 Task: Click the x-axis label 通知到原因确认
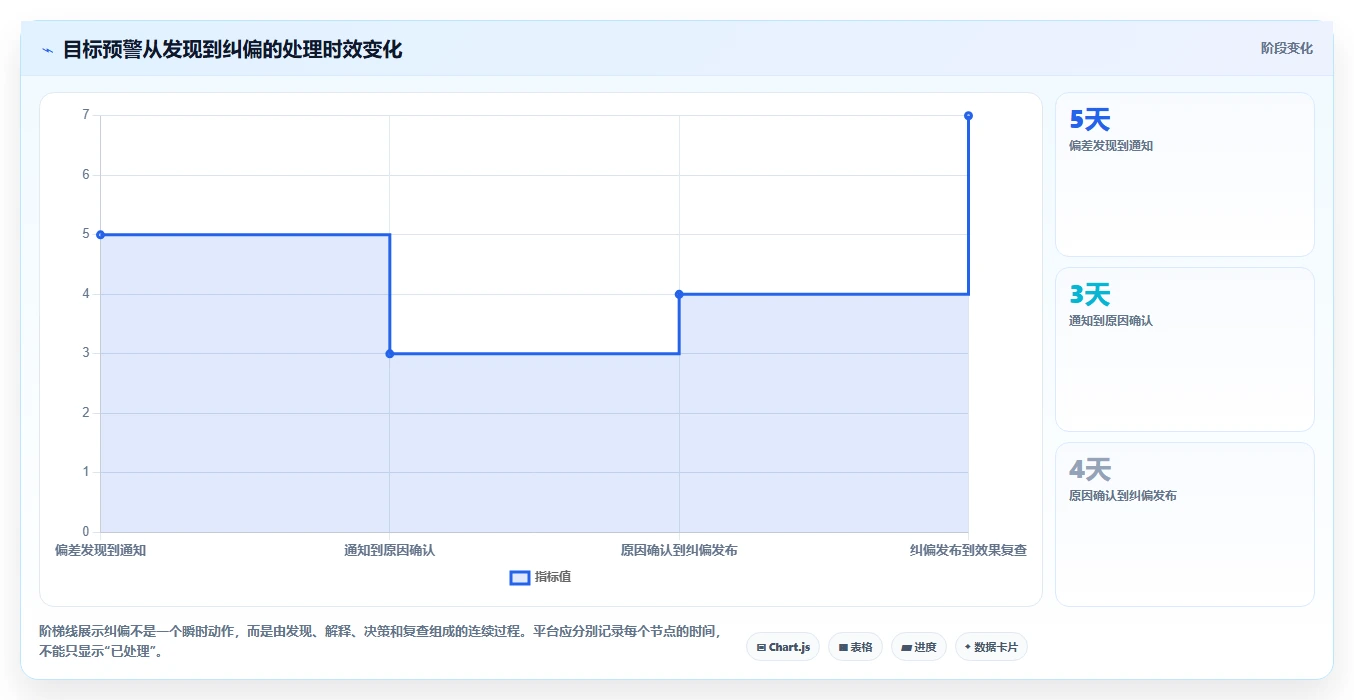coord(390,550)
